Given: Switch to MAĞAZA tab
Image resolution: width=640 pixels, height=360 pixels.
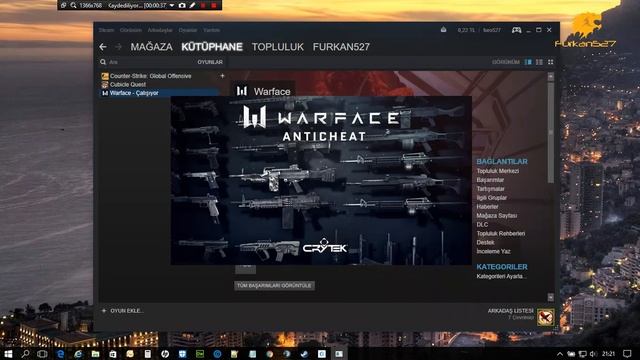Looking at the screenshot, I should coord(151,47).
